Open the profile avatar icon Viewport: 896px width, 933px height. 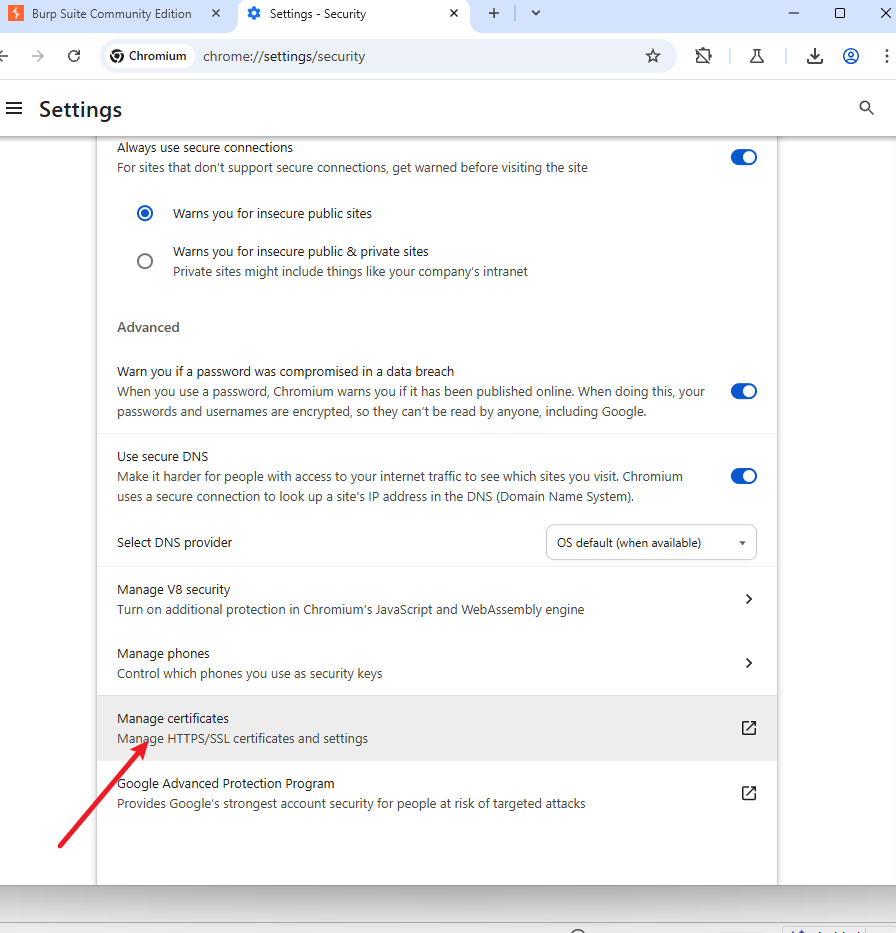pyautogui.click(x=851, y=56)
